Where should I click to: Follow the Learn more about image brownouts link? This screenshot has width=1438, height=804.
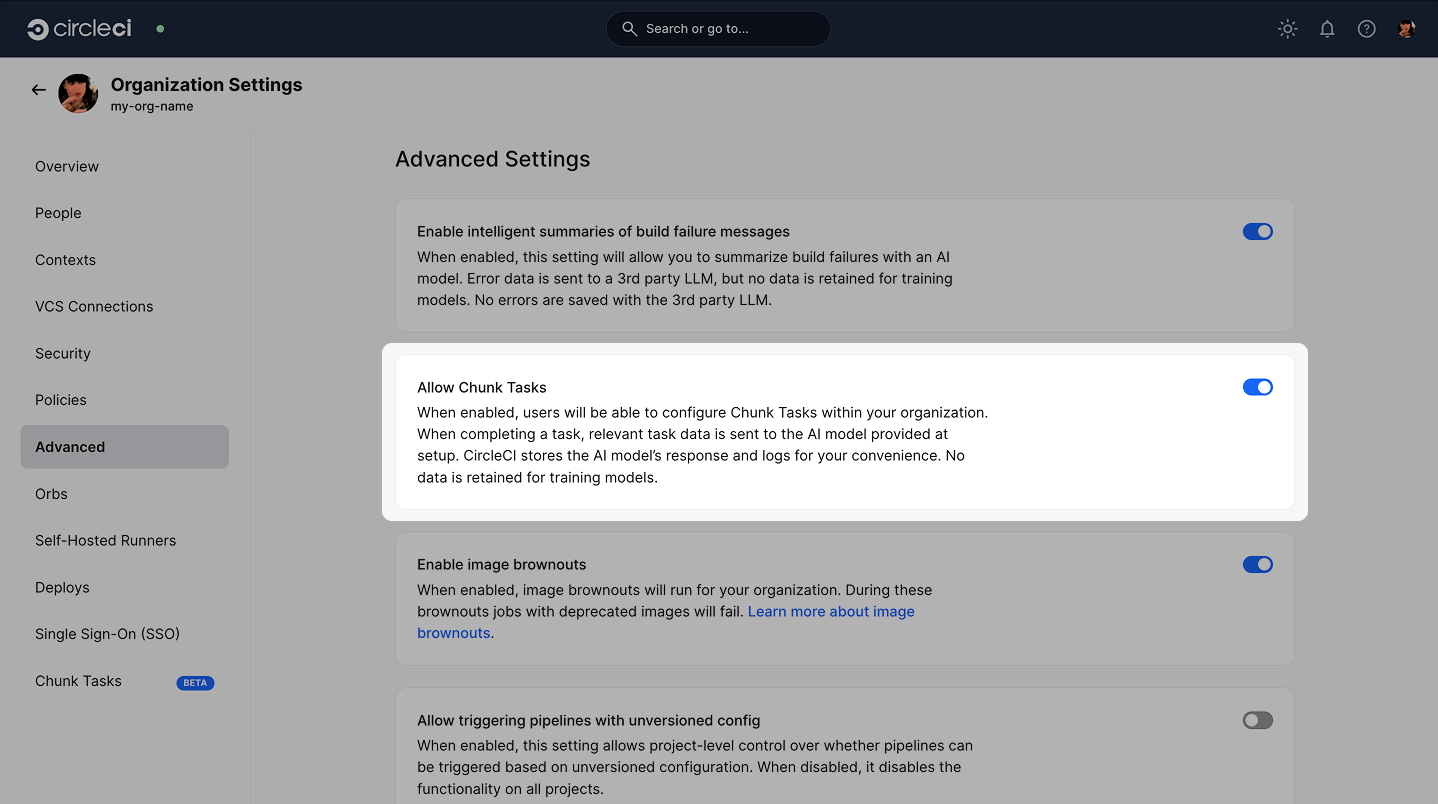[830, 611]
